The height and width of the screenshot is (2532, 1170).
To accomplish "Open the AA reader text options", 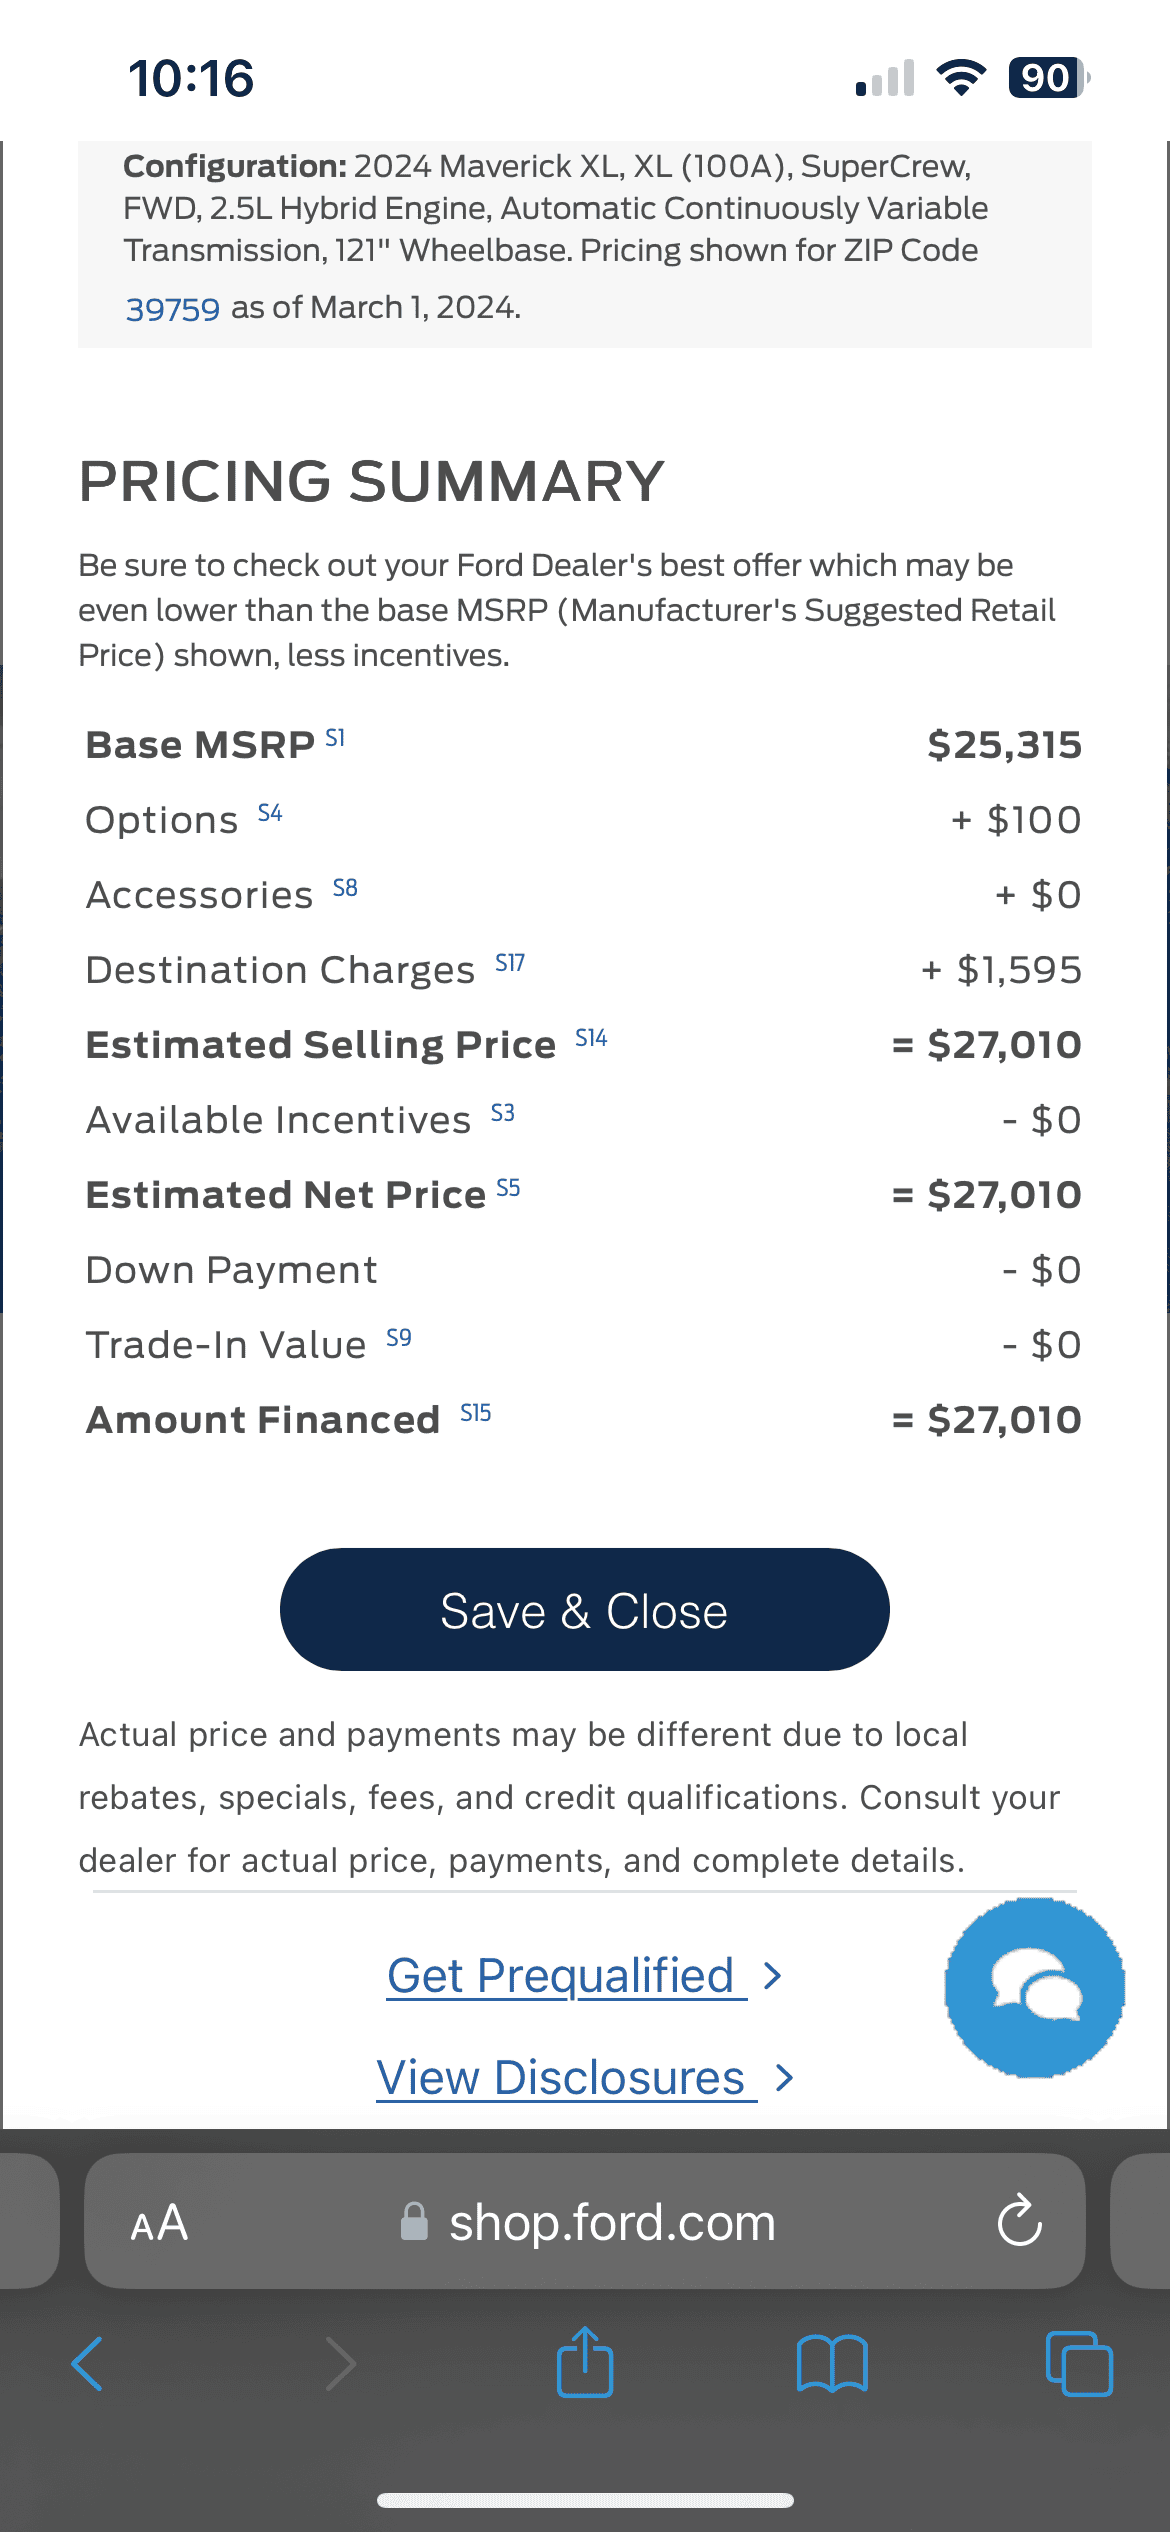I will tap(159, 2223).
